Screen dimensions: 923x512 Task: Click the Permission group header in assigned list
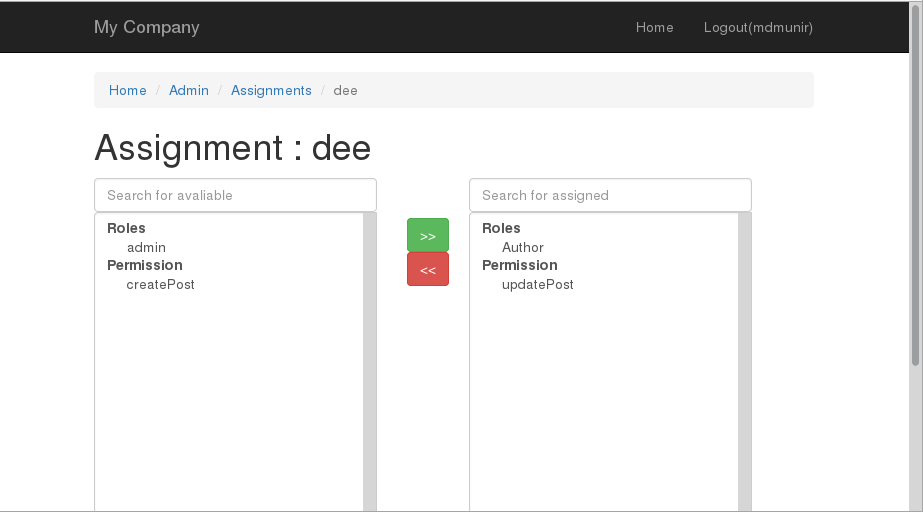coord(519,265)
